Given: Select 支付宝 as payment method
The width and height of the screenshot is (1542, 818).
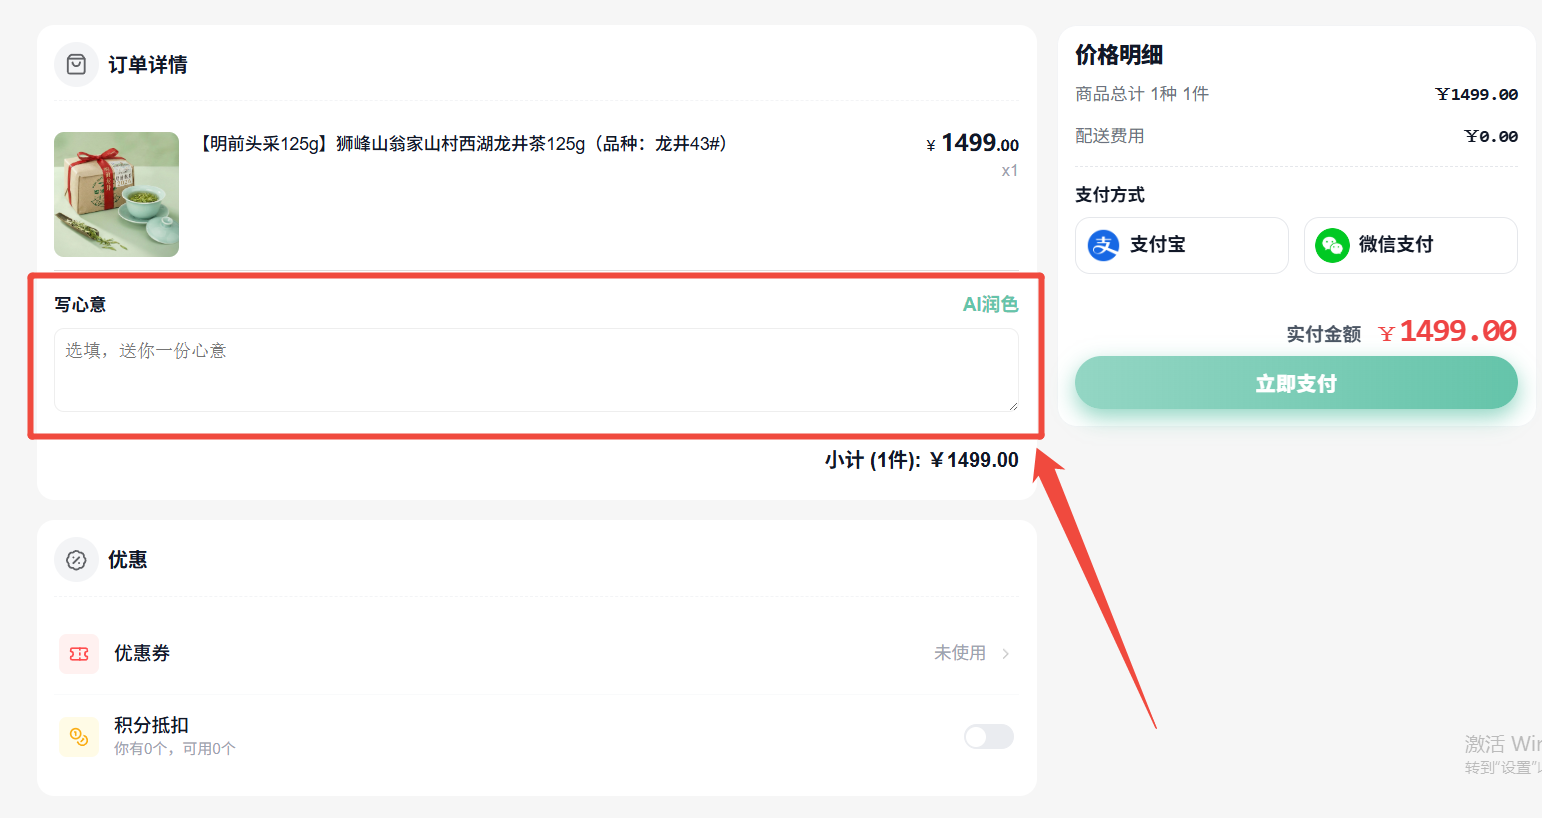Looking at the screenshot, I should coord(1181,245).
